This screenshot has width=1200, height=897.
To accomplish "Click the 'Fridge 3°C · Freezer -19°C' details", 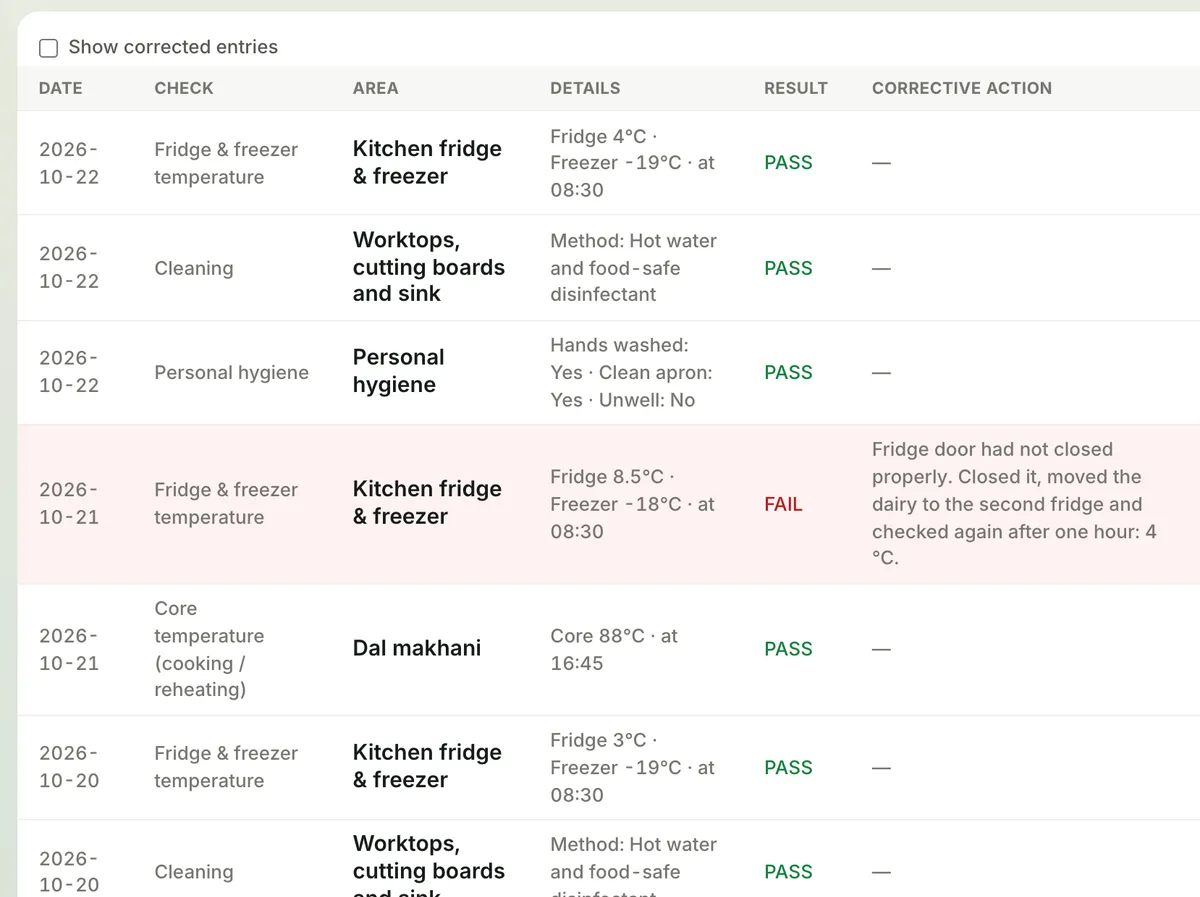I will pos(632,768).
